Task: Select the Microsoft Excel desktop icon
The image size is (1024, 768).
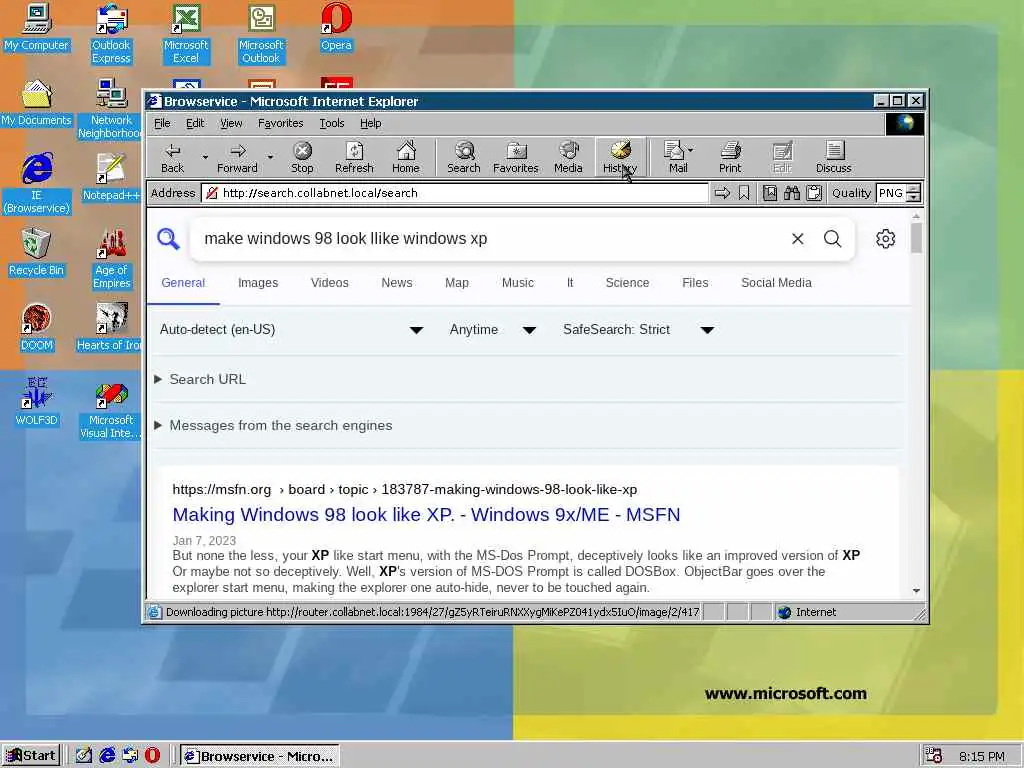Action: pos(186,33)
